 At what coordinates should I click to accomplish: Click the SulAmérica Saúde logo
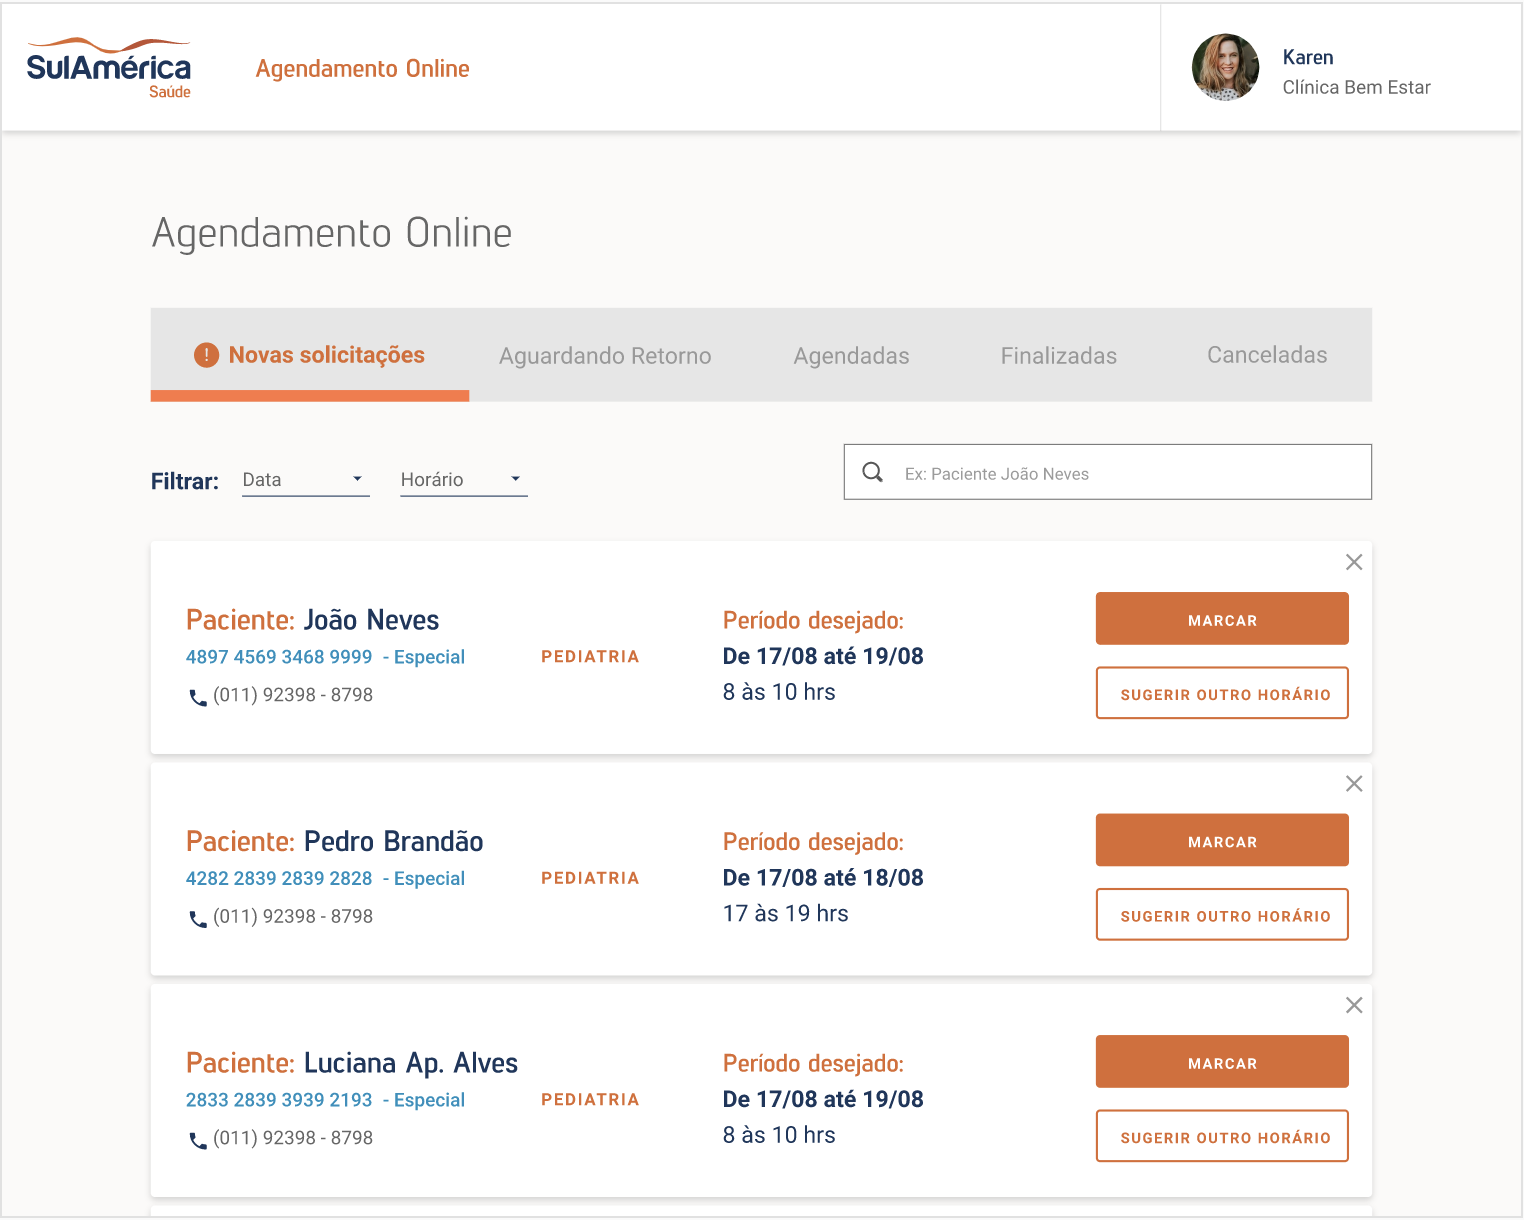point(108,68)
